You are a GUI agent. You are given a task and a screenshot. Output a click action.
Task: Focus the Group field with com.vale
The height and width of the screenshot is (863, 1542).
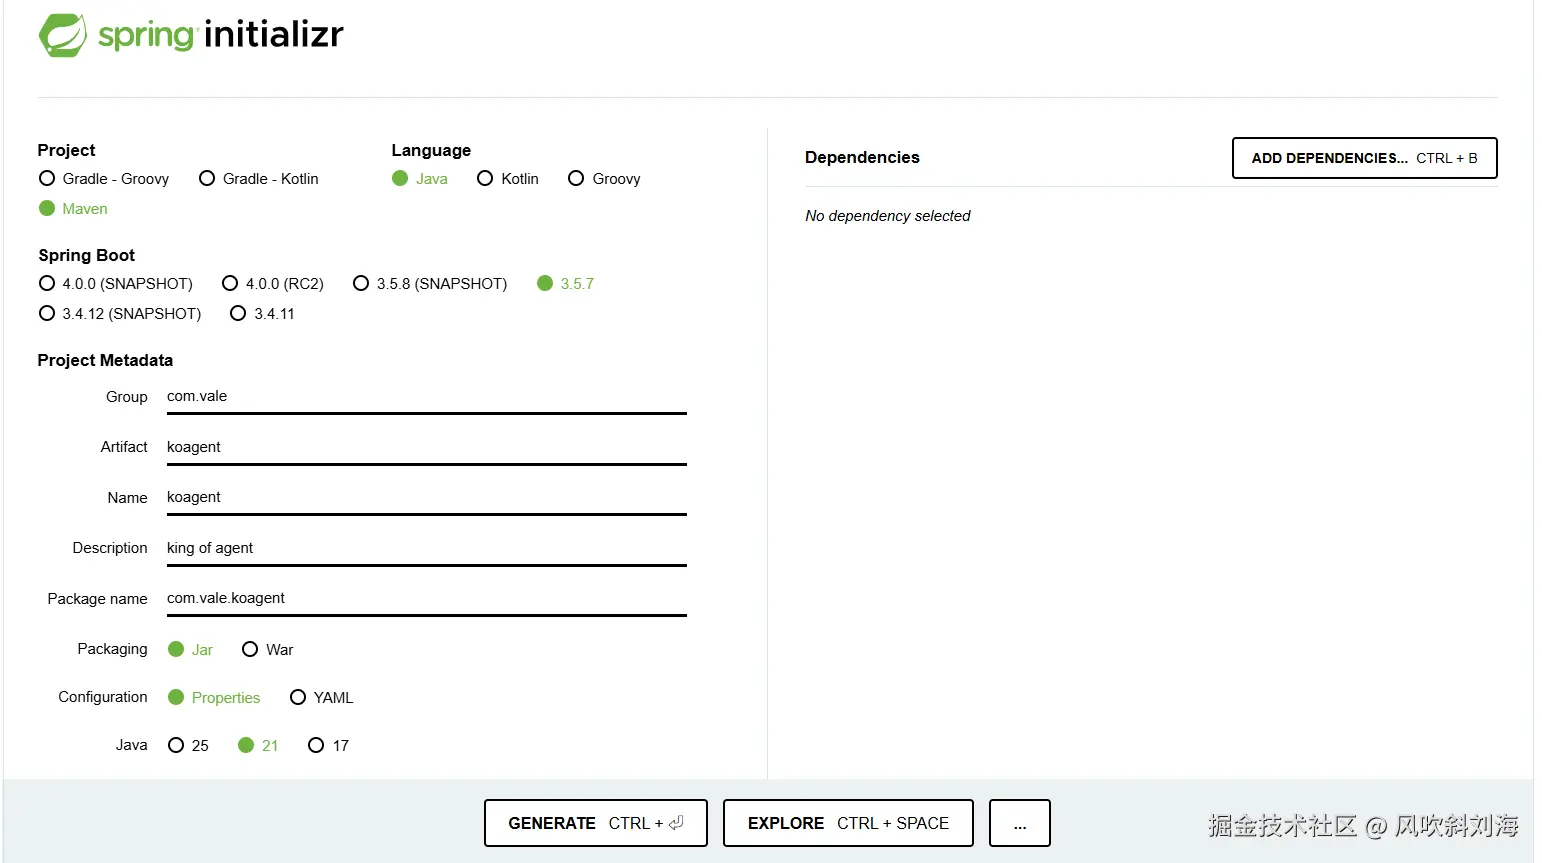pyautogui.click(x=427, y=397)
